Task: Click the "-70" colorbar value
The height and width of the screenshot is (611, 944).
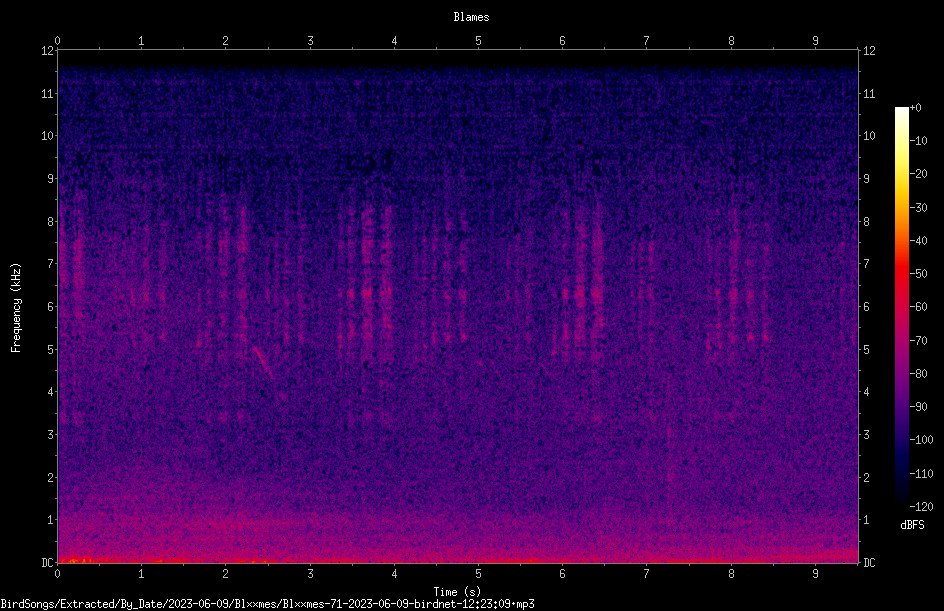Action: [x=918, y=341]
